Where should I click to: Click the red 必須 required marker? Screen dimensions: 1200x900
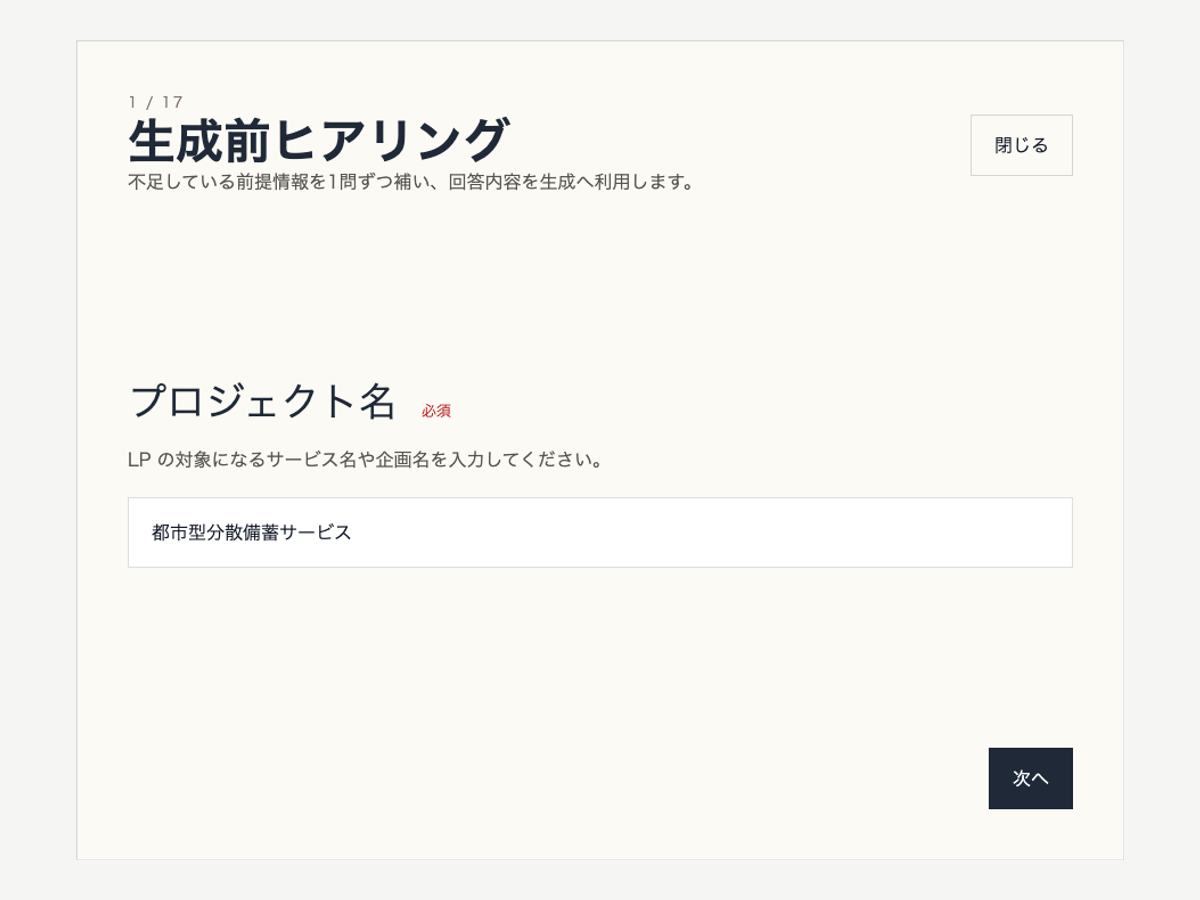[x=436, y=411]
